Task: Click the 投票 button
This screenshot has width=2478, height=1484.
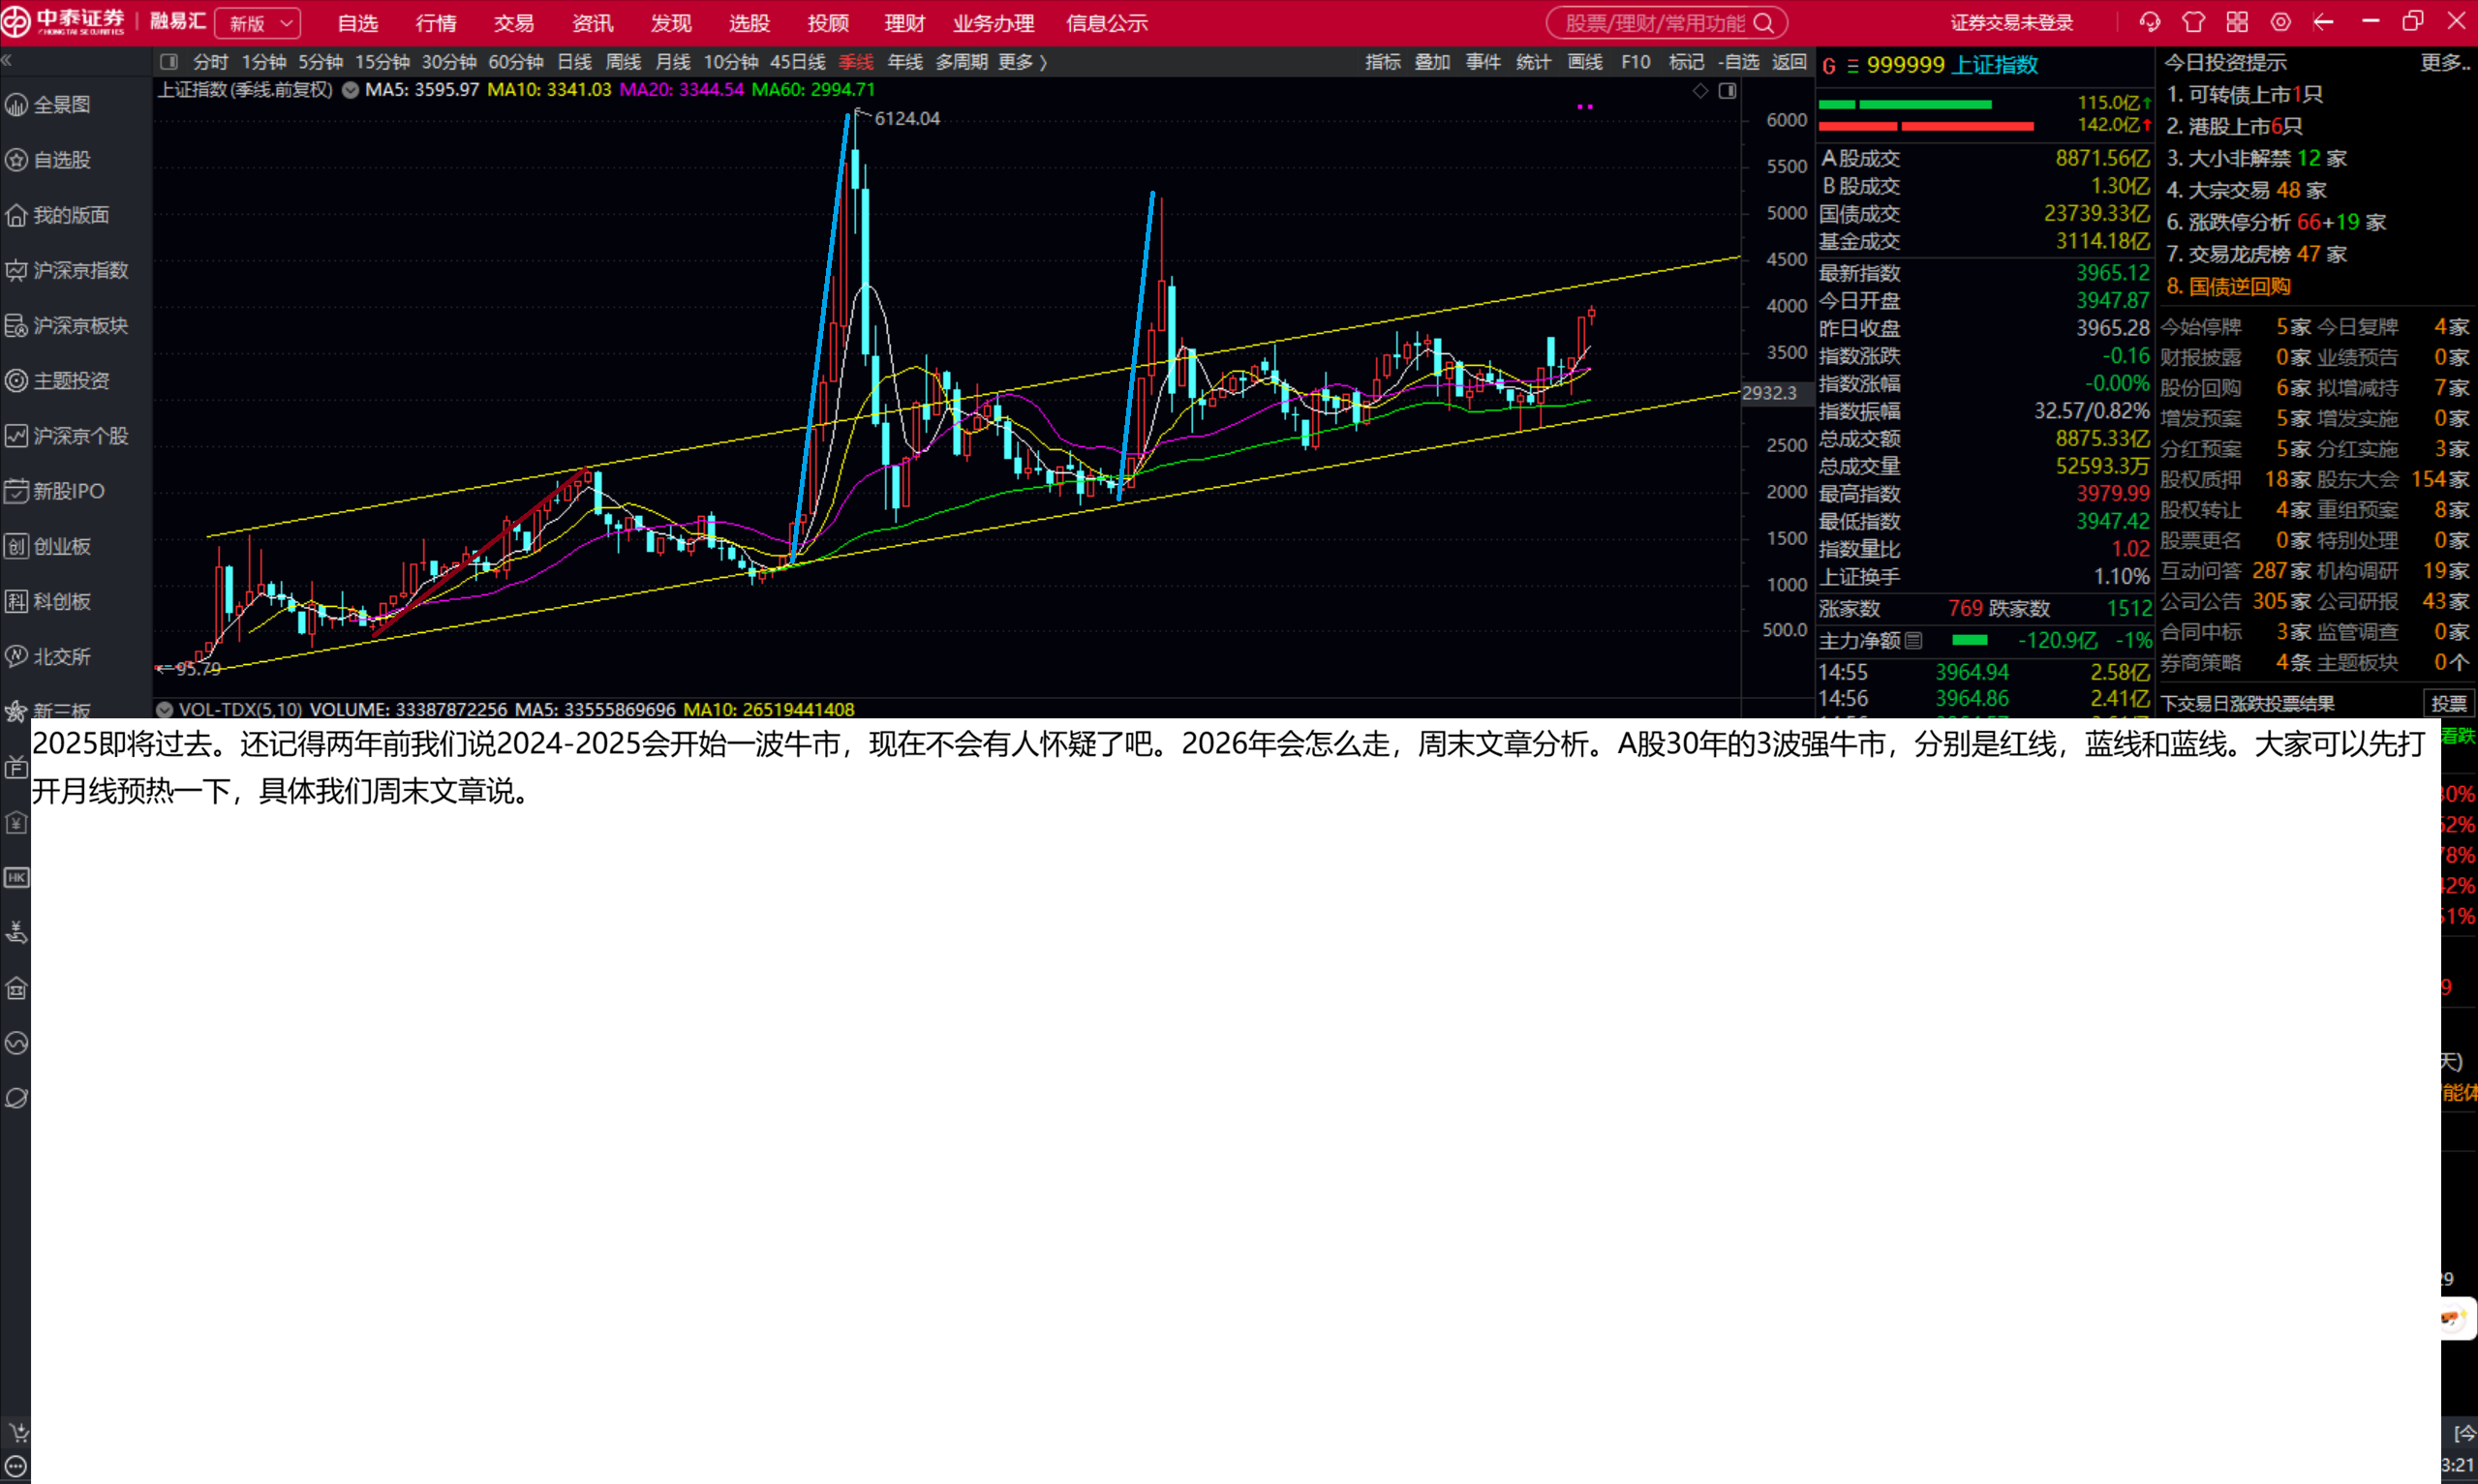Action: [2447, 703]
